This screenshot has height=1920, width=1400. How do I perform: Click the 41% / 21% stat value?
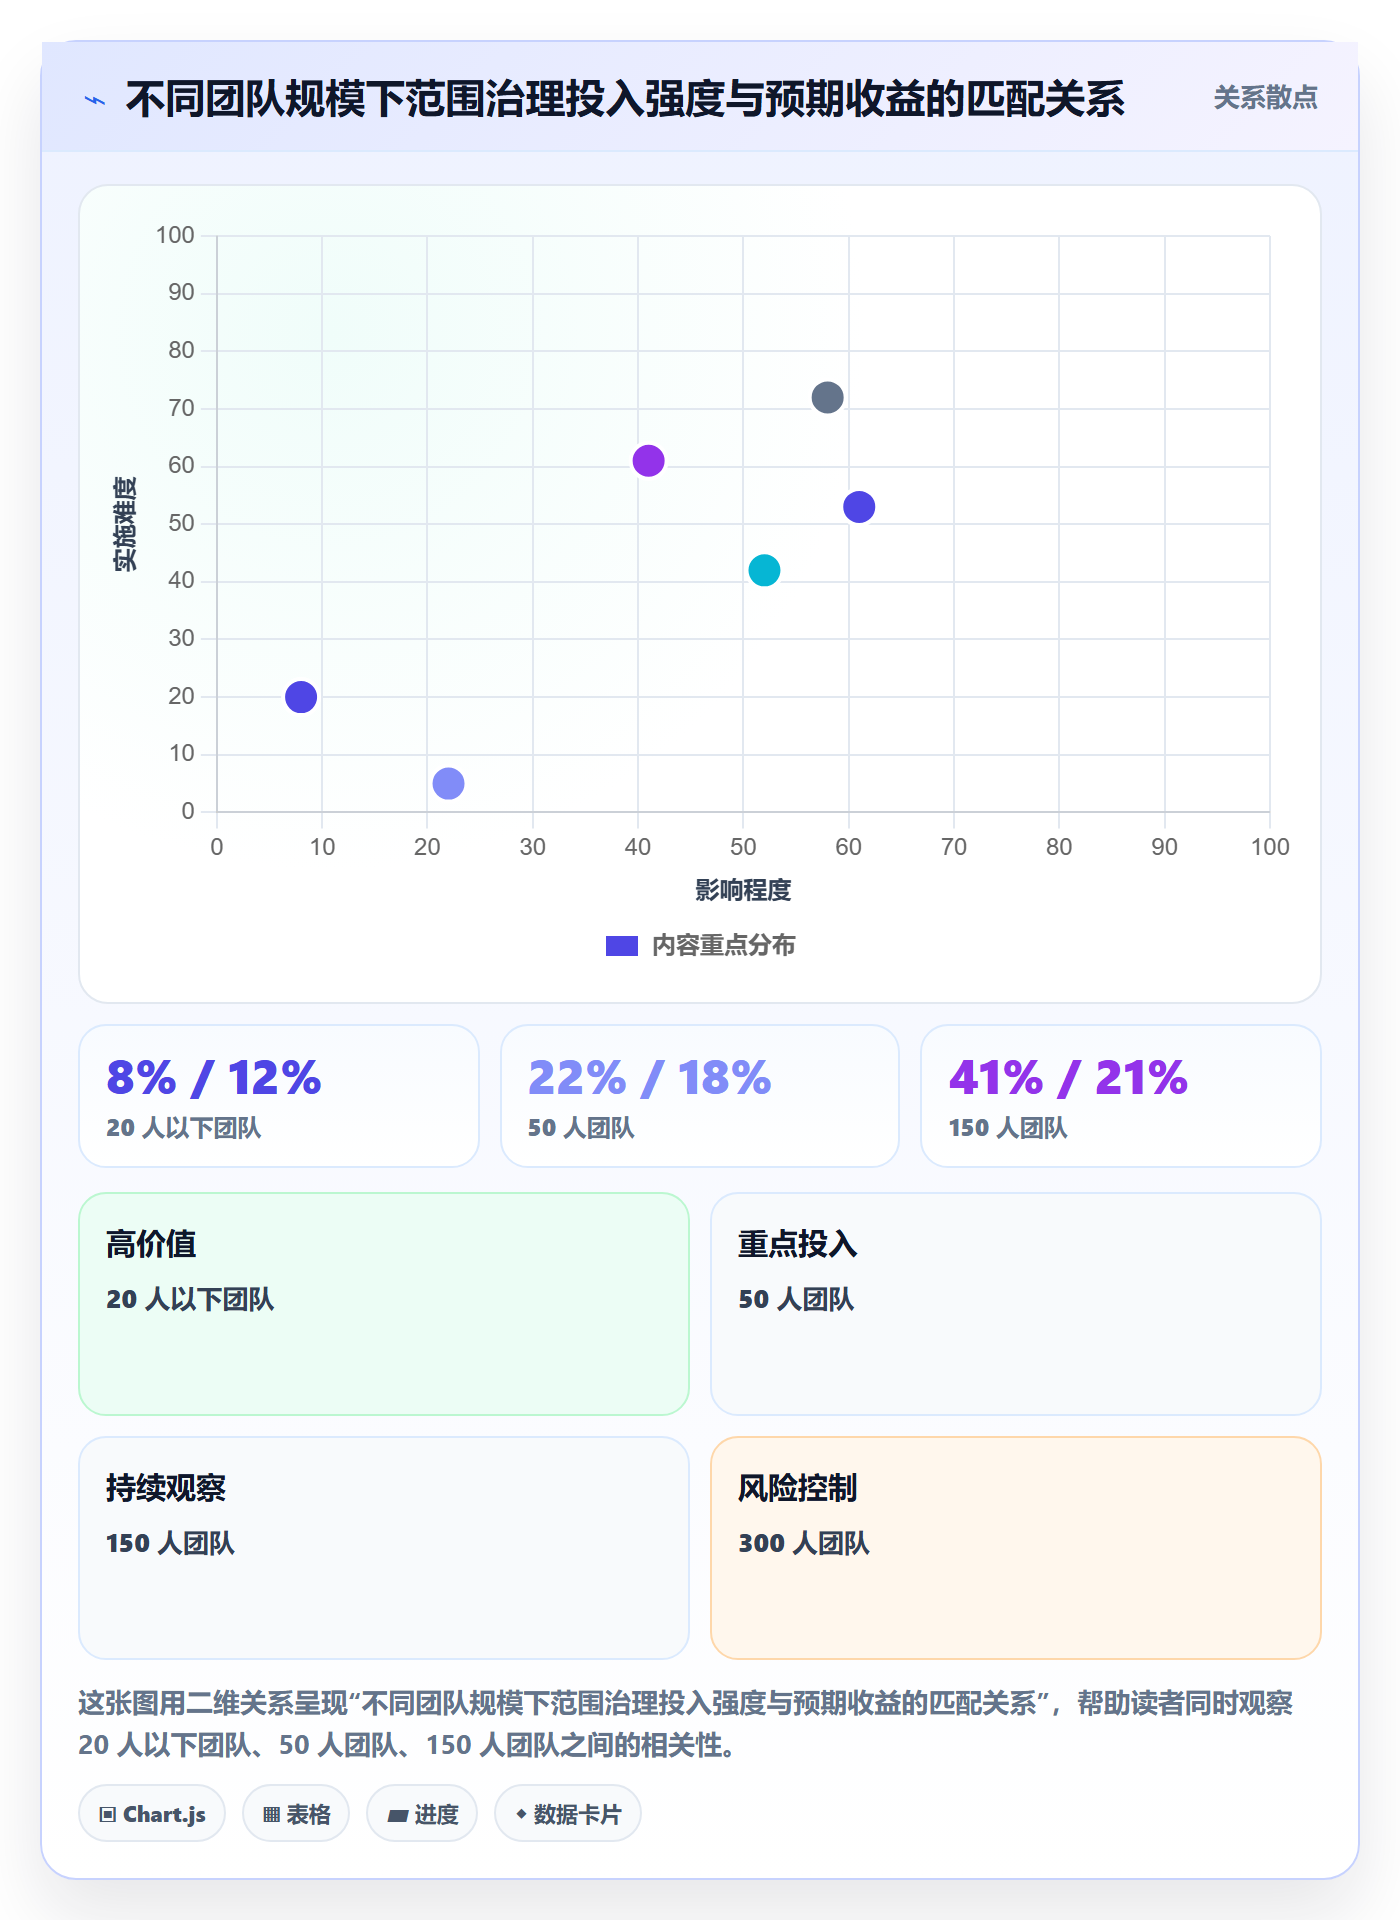click(x=1068, y=1078)
